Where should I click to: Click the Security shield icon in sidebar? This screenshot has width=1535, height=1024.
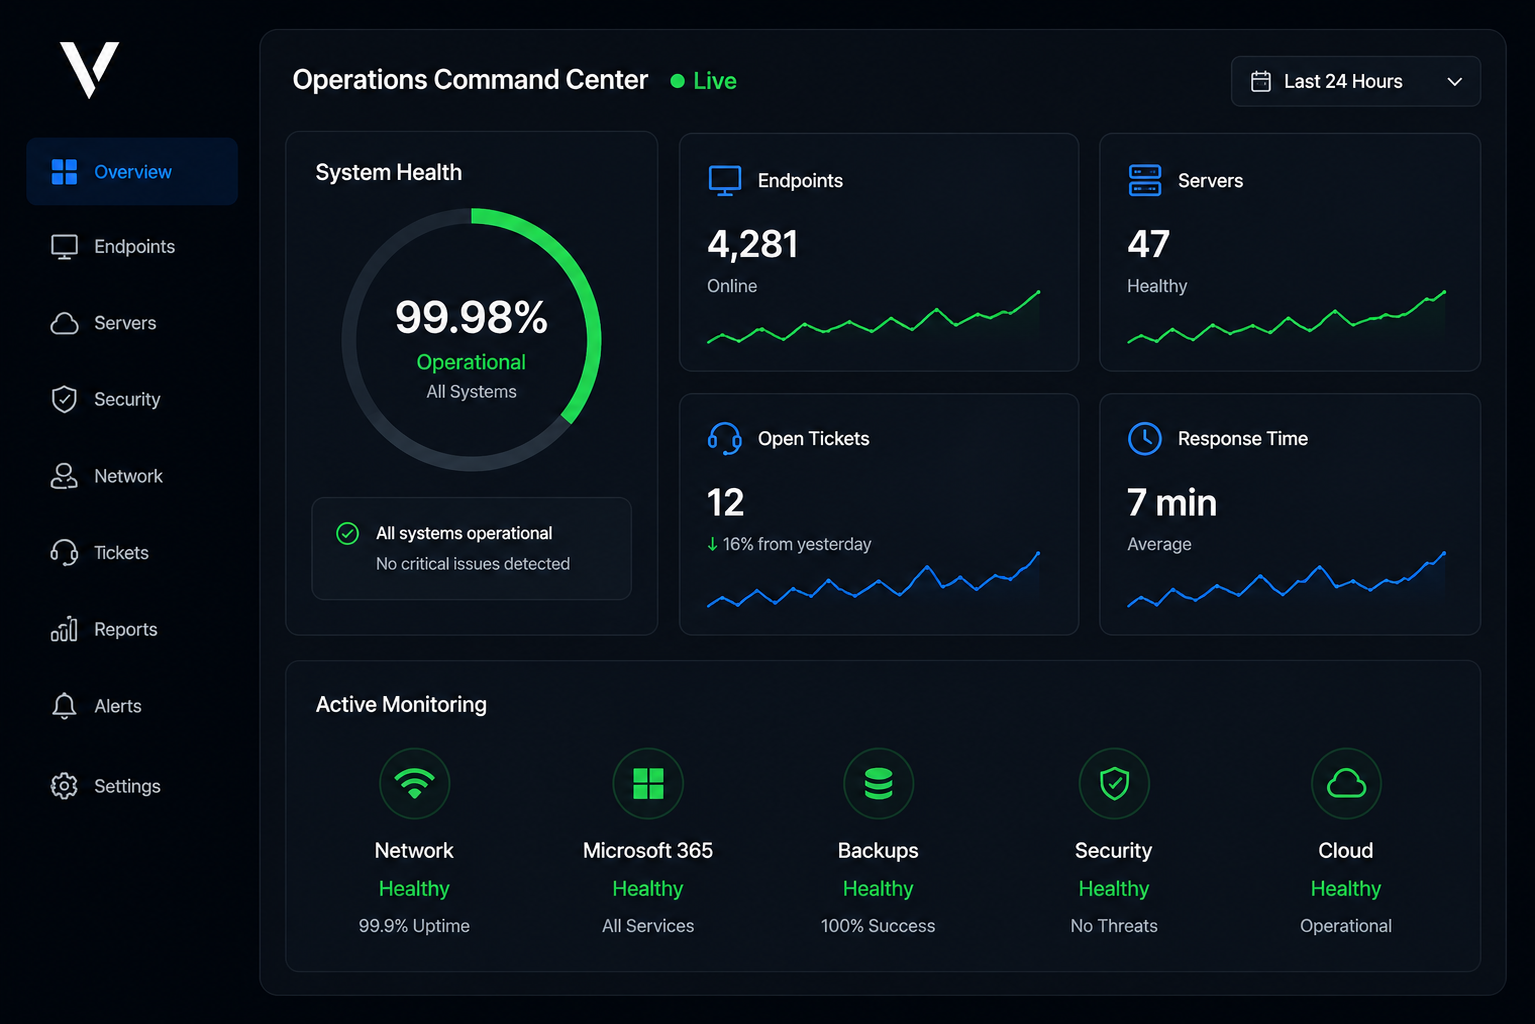pos(64,399)
